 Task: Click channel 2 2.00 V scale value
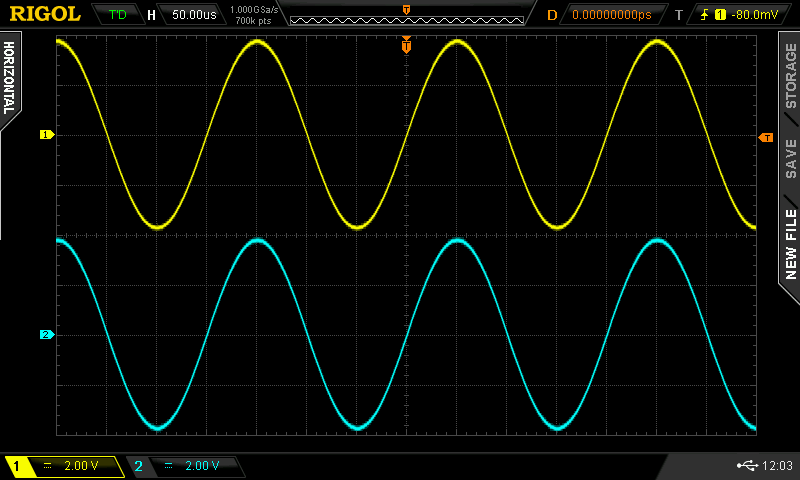pyautogui.click(x=202, y=466)
